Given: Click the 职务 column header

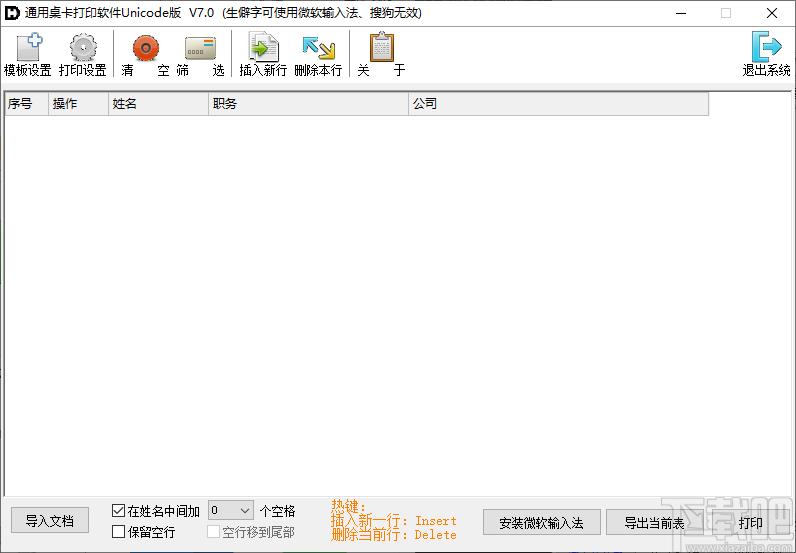Looking at the screenshot, I should pos(309,104).
